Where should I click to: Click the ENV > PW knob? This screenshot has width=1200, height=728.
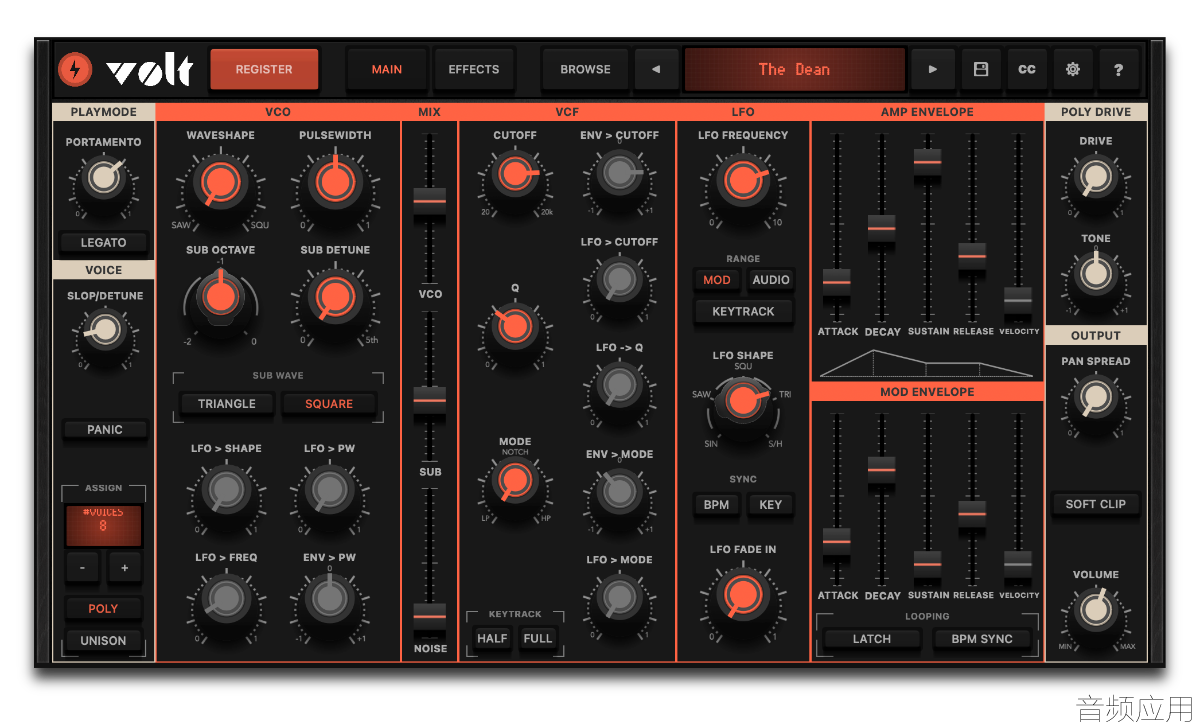(329, 598)
